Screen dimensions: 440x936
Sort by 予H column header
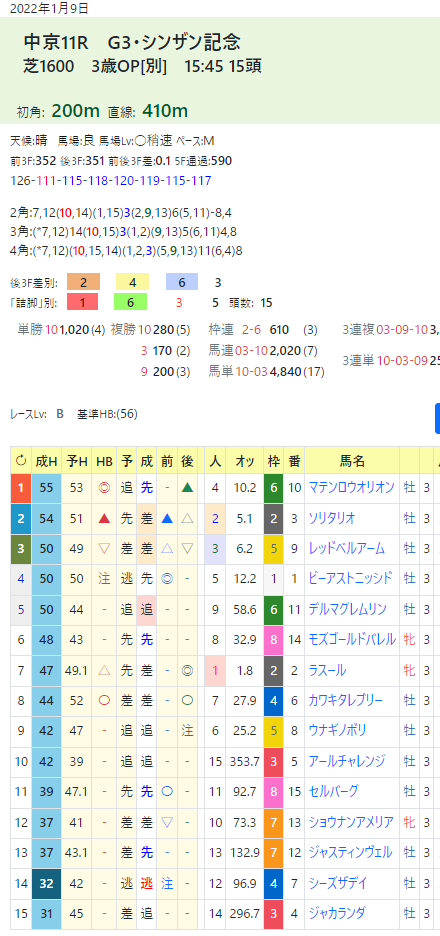[x=76, y=460]
